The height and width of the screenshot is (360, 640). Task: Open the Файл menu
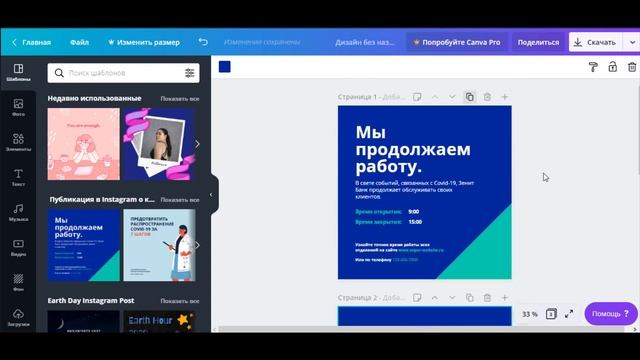(x=79, y=42)
